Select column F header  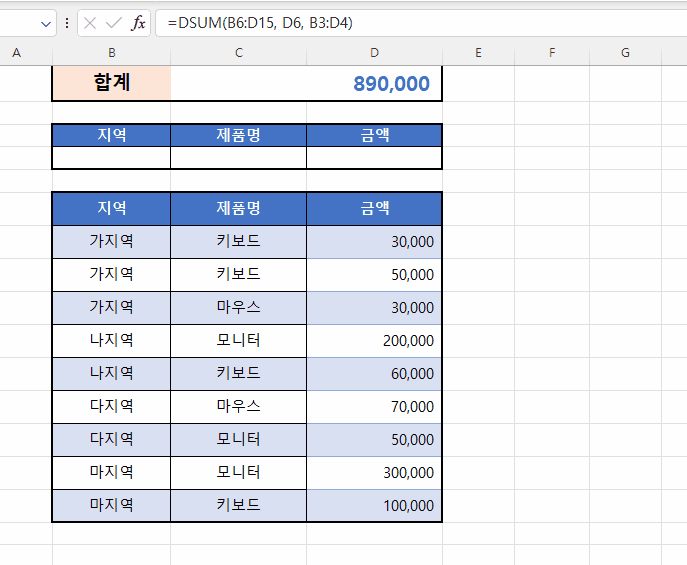[552, 53]
